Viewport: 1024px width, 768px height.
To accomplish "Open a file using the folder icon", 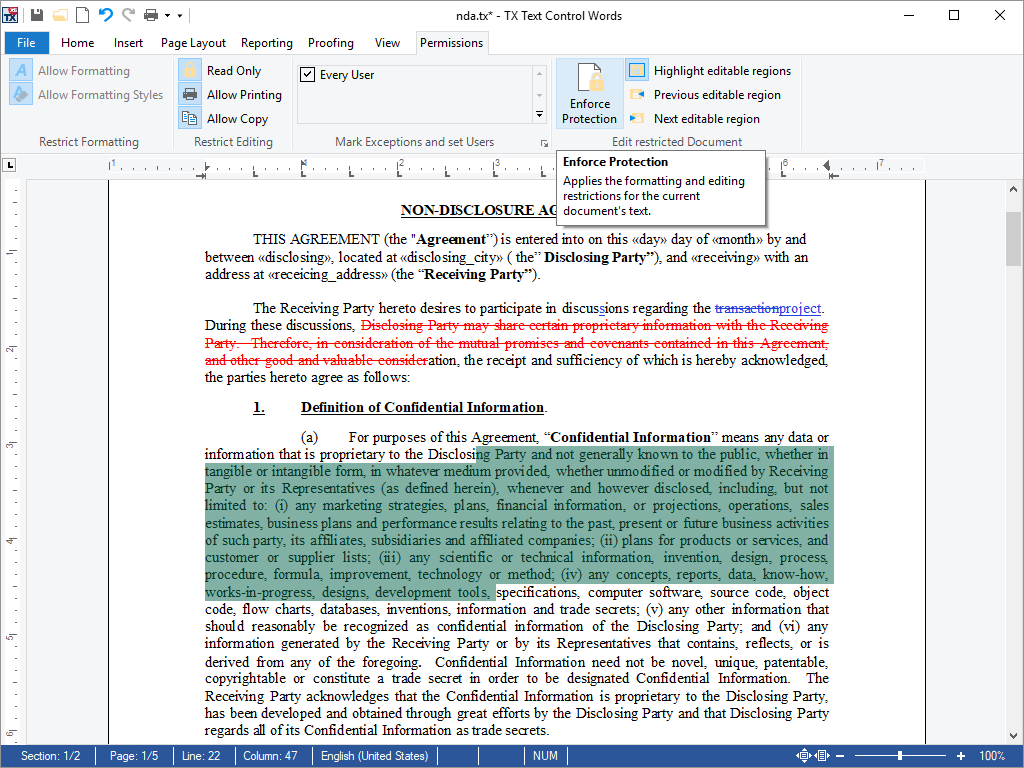I will click(x=60, y=15).
